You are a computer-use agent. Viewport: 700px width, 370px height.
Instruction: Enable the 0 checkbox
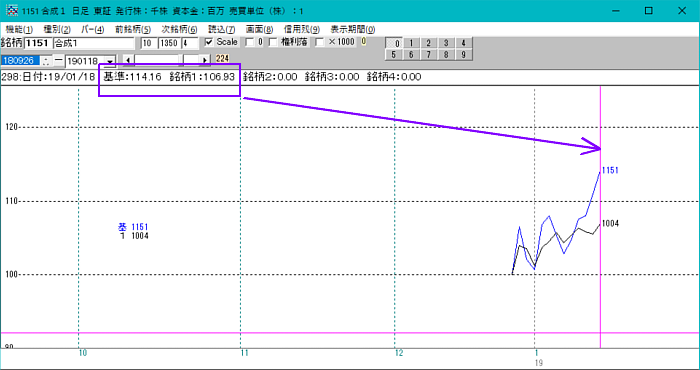pyautogui.click(x=250, y=43)
